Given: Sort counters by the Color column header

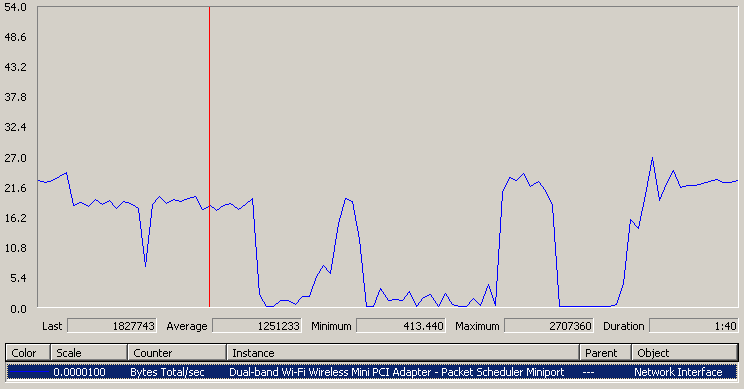Looking at the screenshot, I should coord(28,353).
